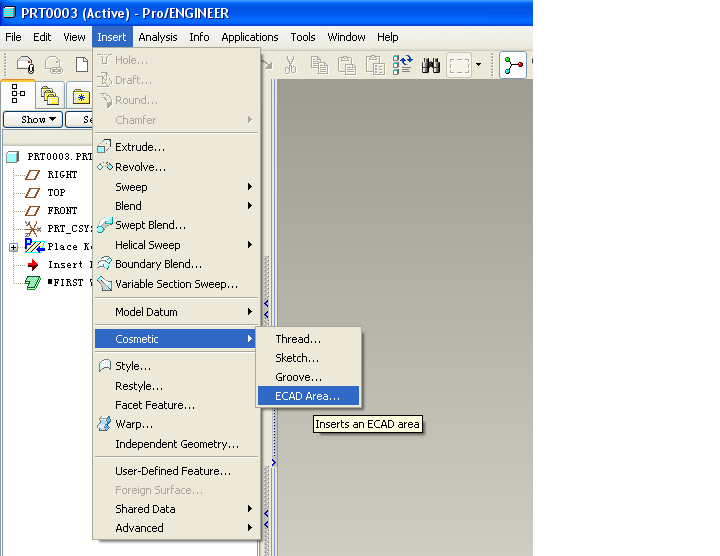720x556 pixels.
Task: Choose User-Defined Feature... menu entry
Action: tap(176, 471)
